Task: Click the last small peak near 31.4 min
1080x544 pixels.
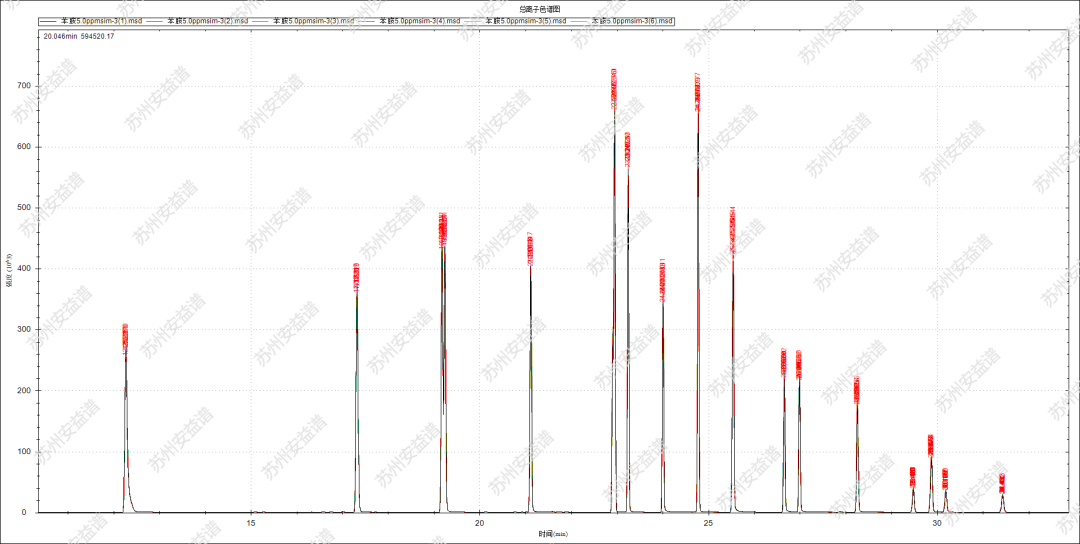Action: (x=1002, y=483)
